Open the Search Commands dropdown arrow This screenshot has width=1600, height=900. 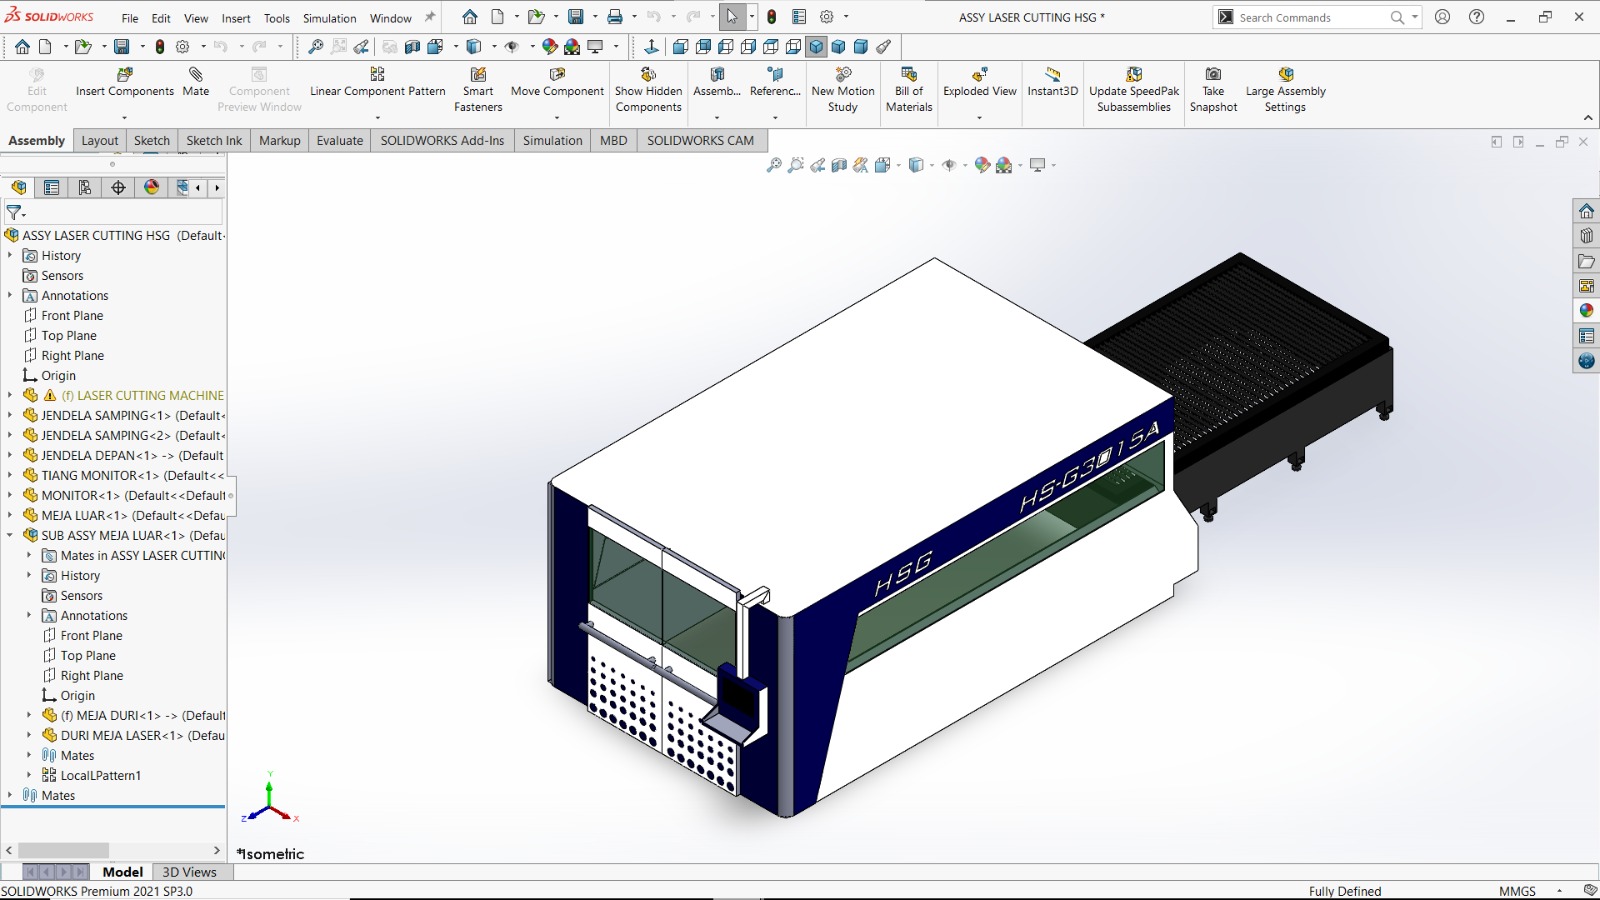[1414, 17]
